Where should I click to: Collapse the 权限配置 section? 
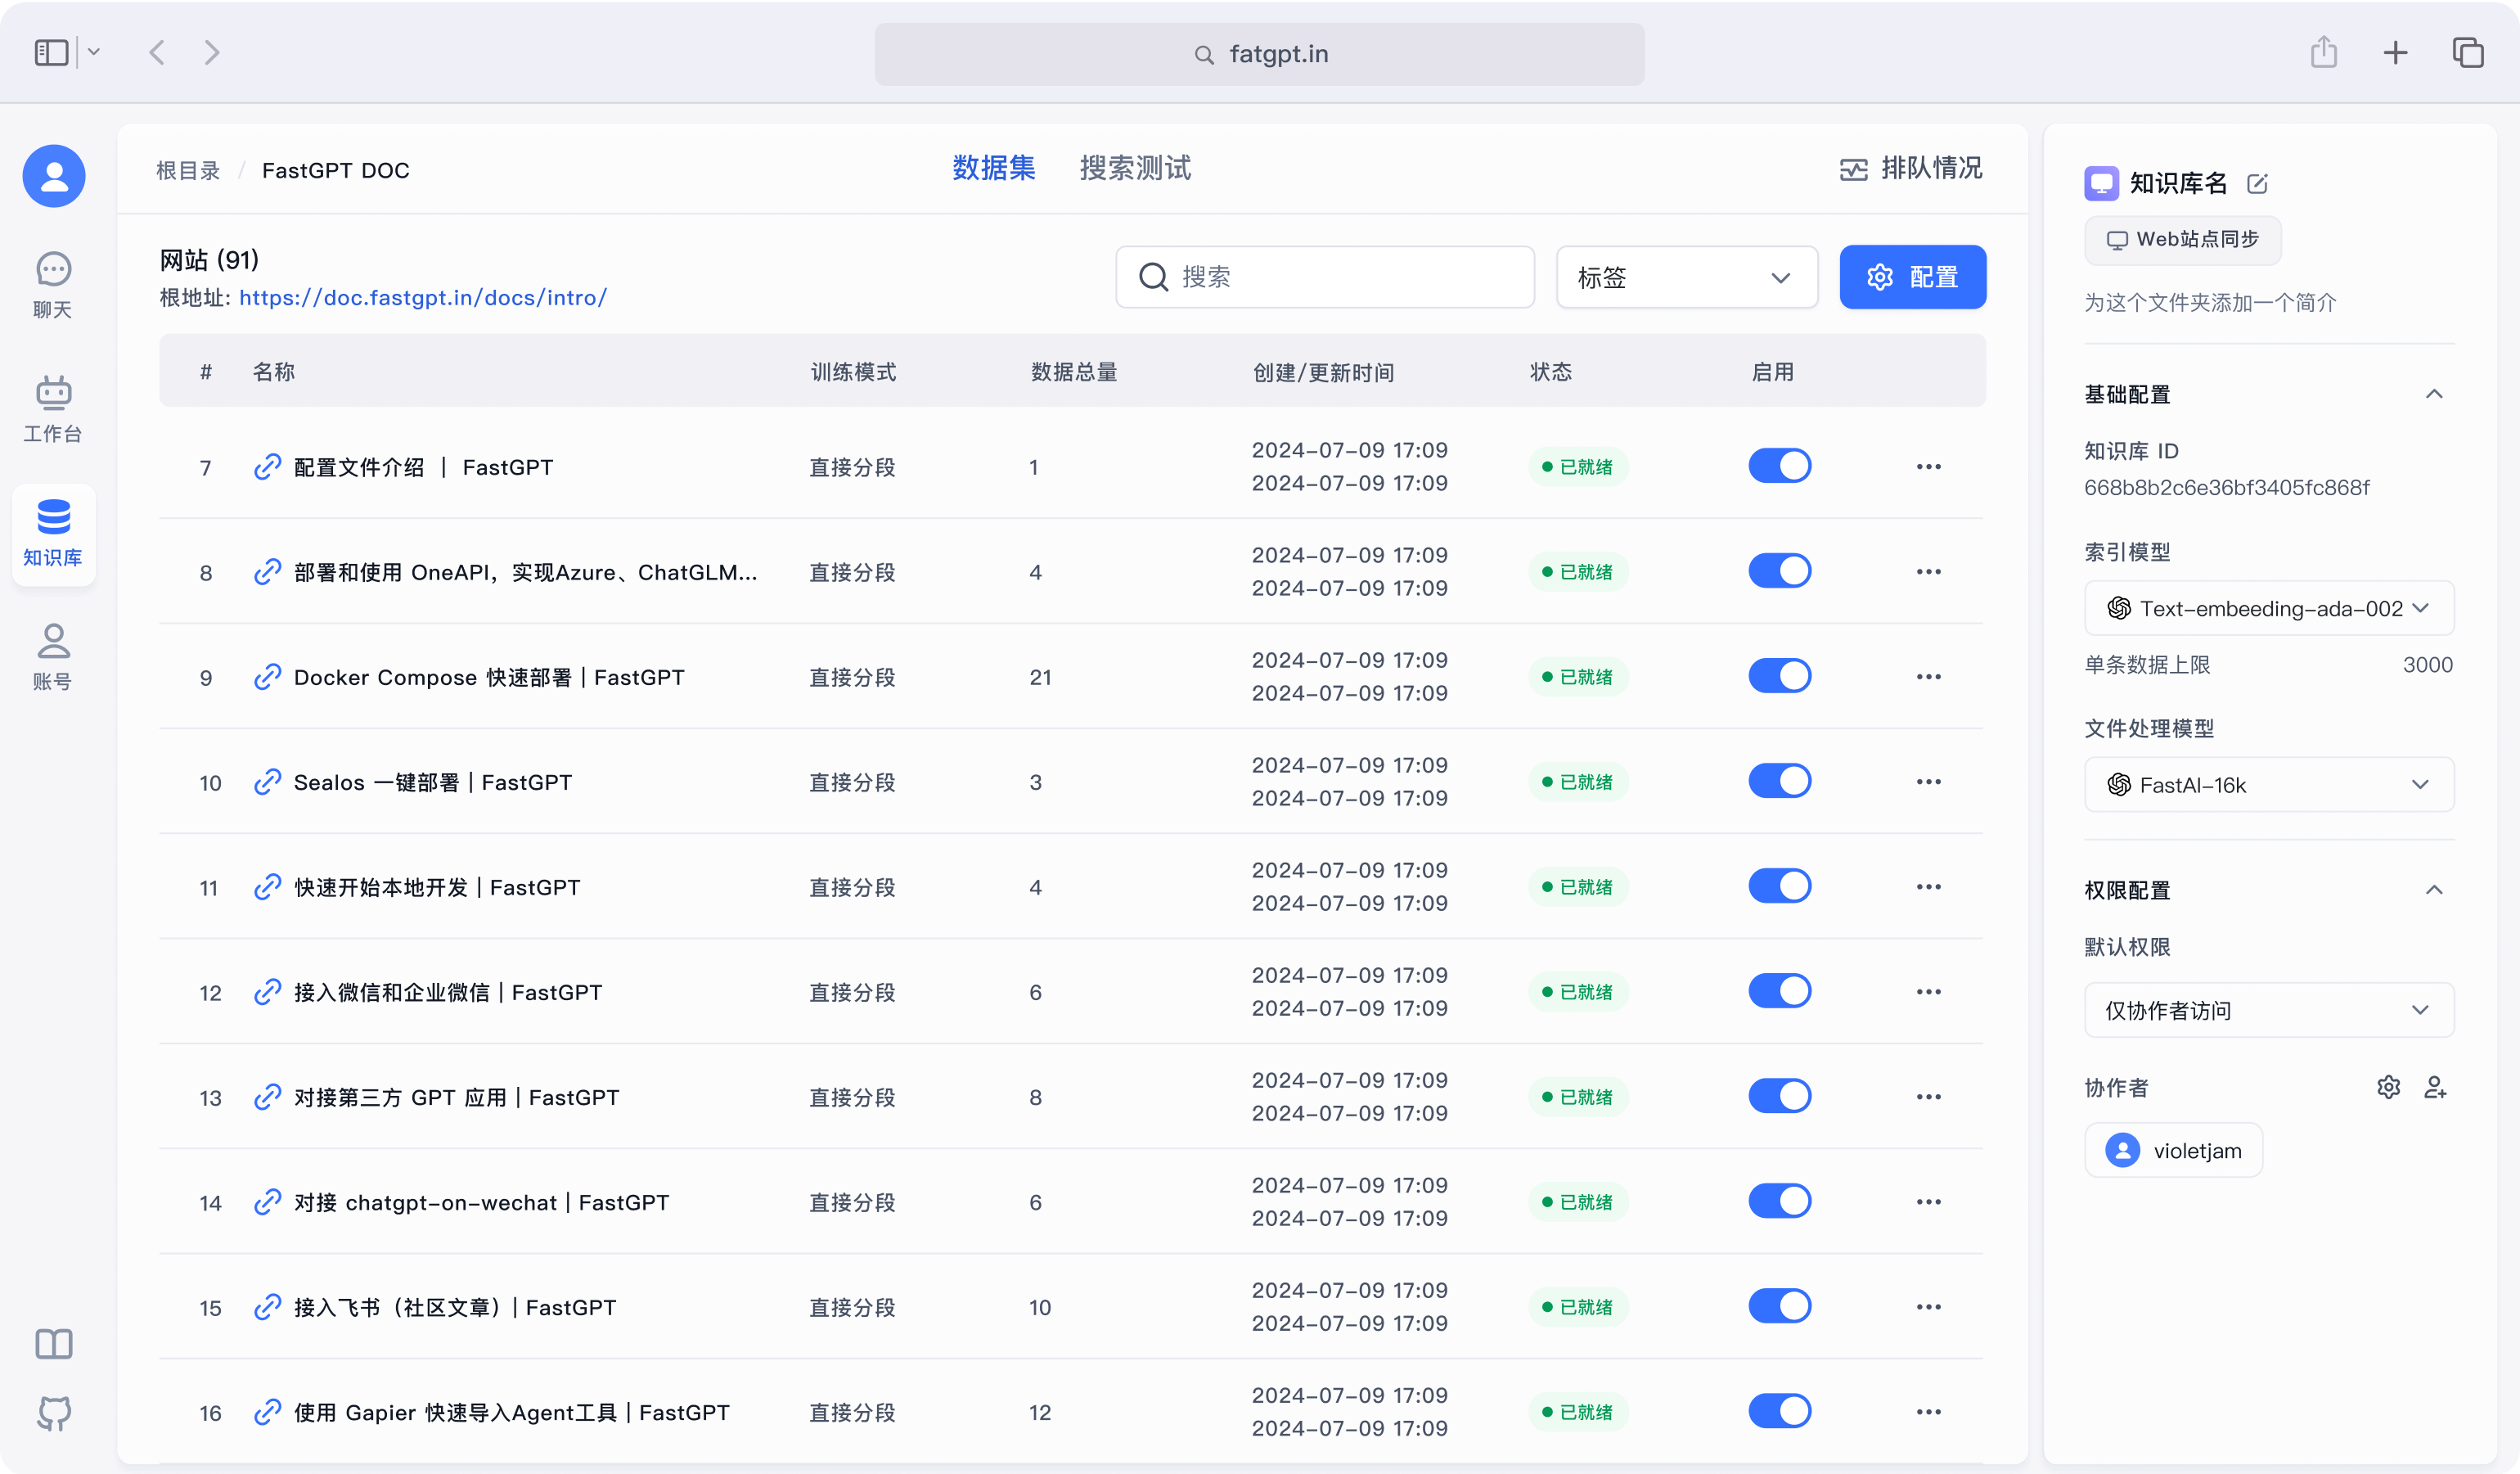pos(2434,890)
